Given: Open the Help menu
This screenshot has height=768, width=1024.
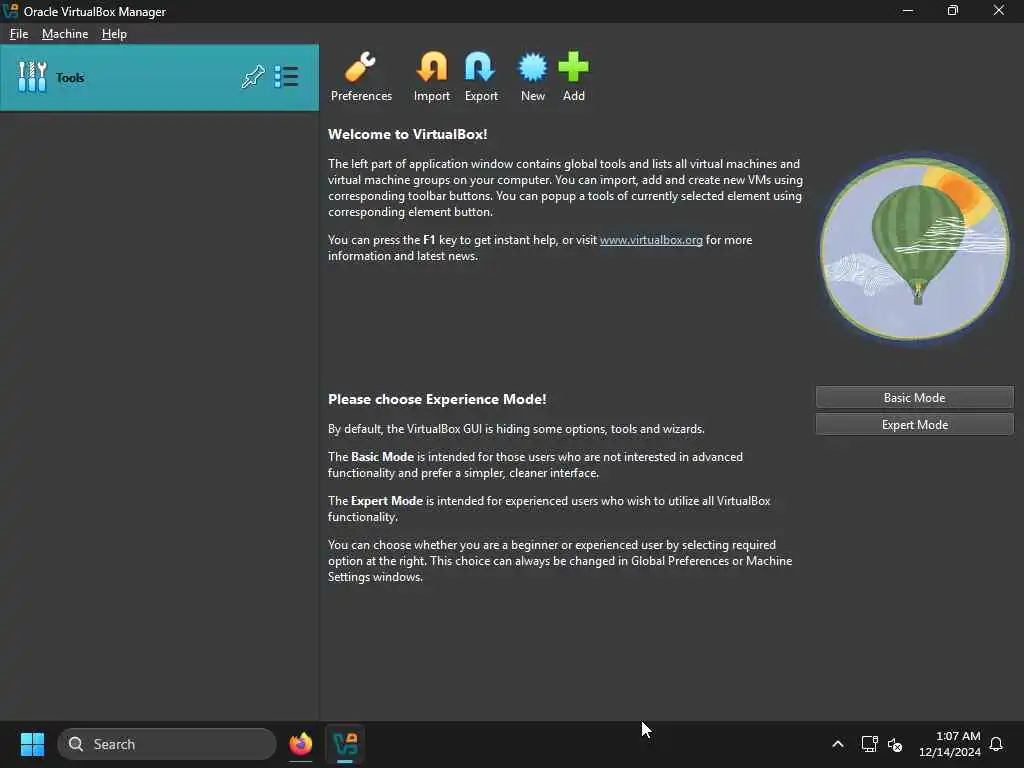Looking at the screenshot, I should pos(114,34).
